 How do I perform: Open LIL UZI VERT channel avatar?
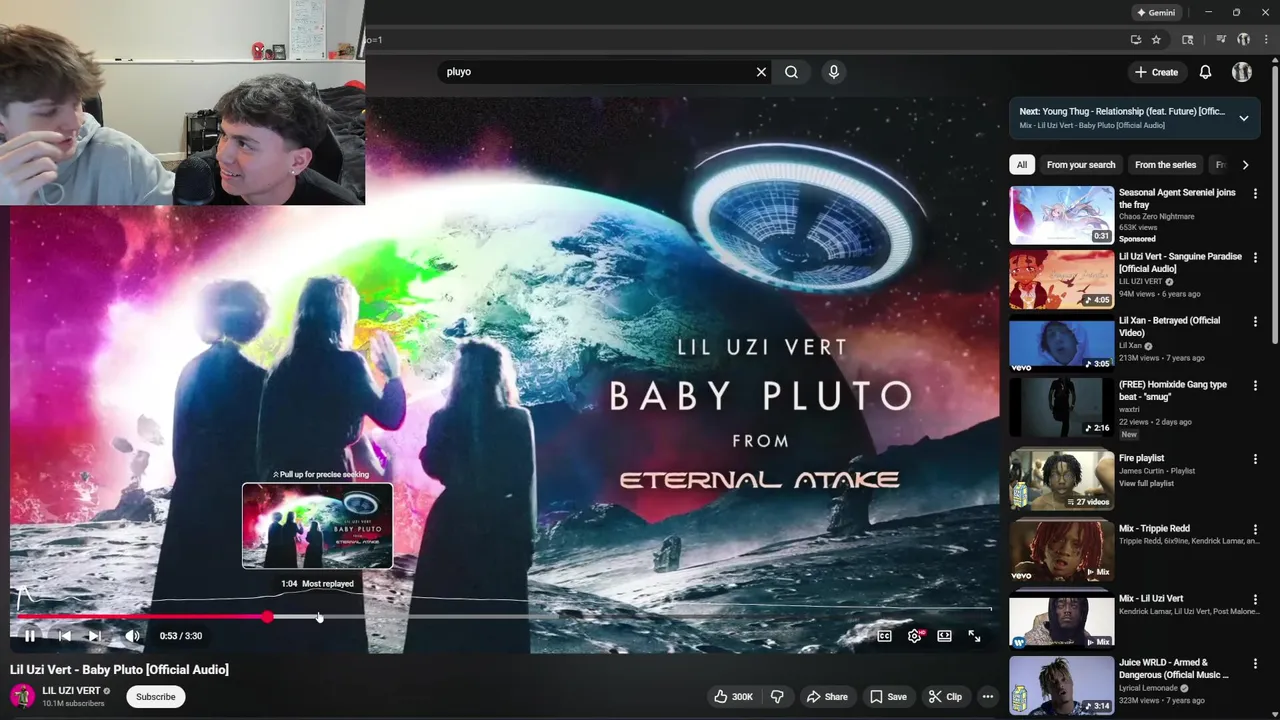(22, 696)
